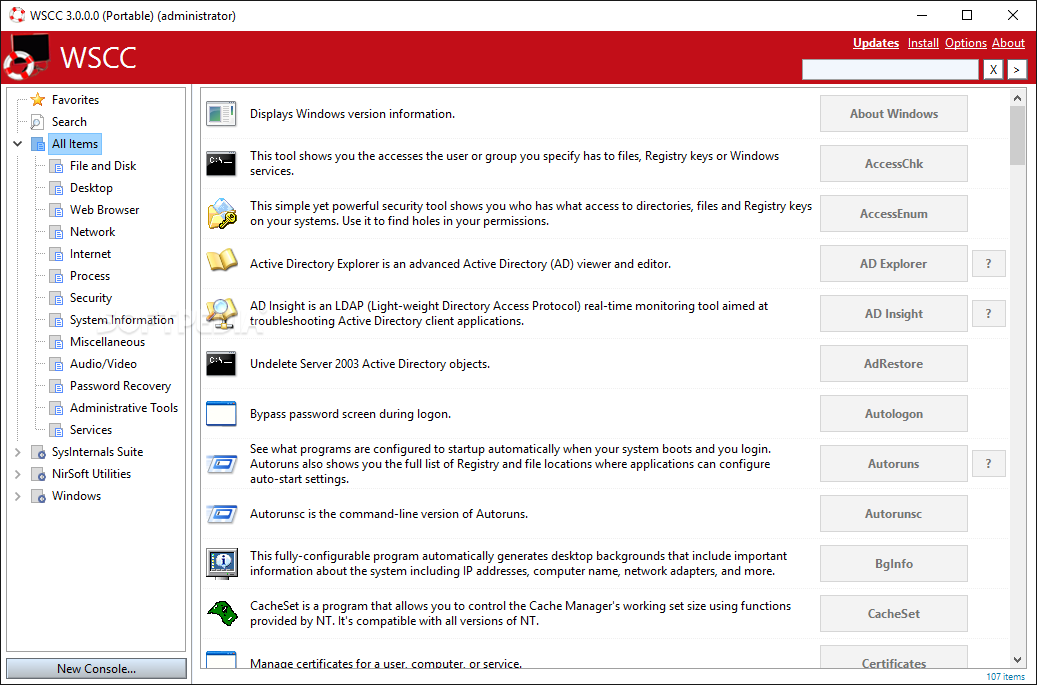Click the AccessEnum folder-and-key icon
Image resolution: width=1037 pixels, height=685 pixels.
[222, 214]
